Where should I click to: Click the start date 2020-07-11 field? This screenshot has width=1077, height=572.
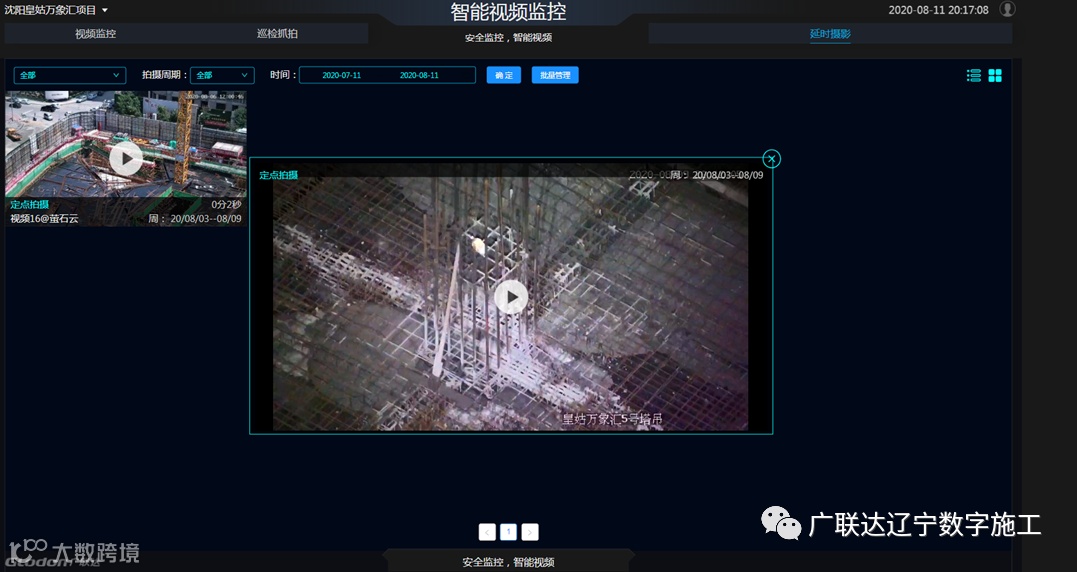click(x=341, y=75)
